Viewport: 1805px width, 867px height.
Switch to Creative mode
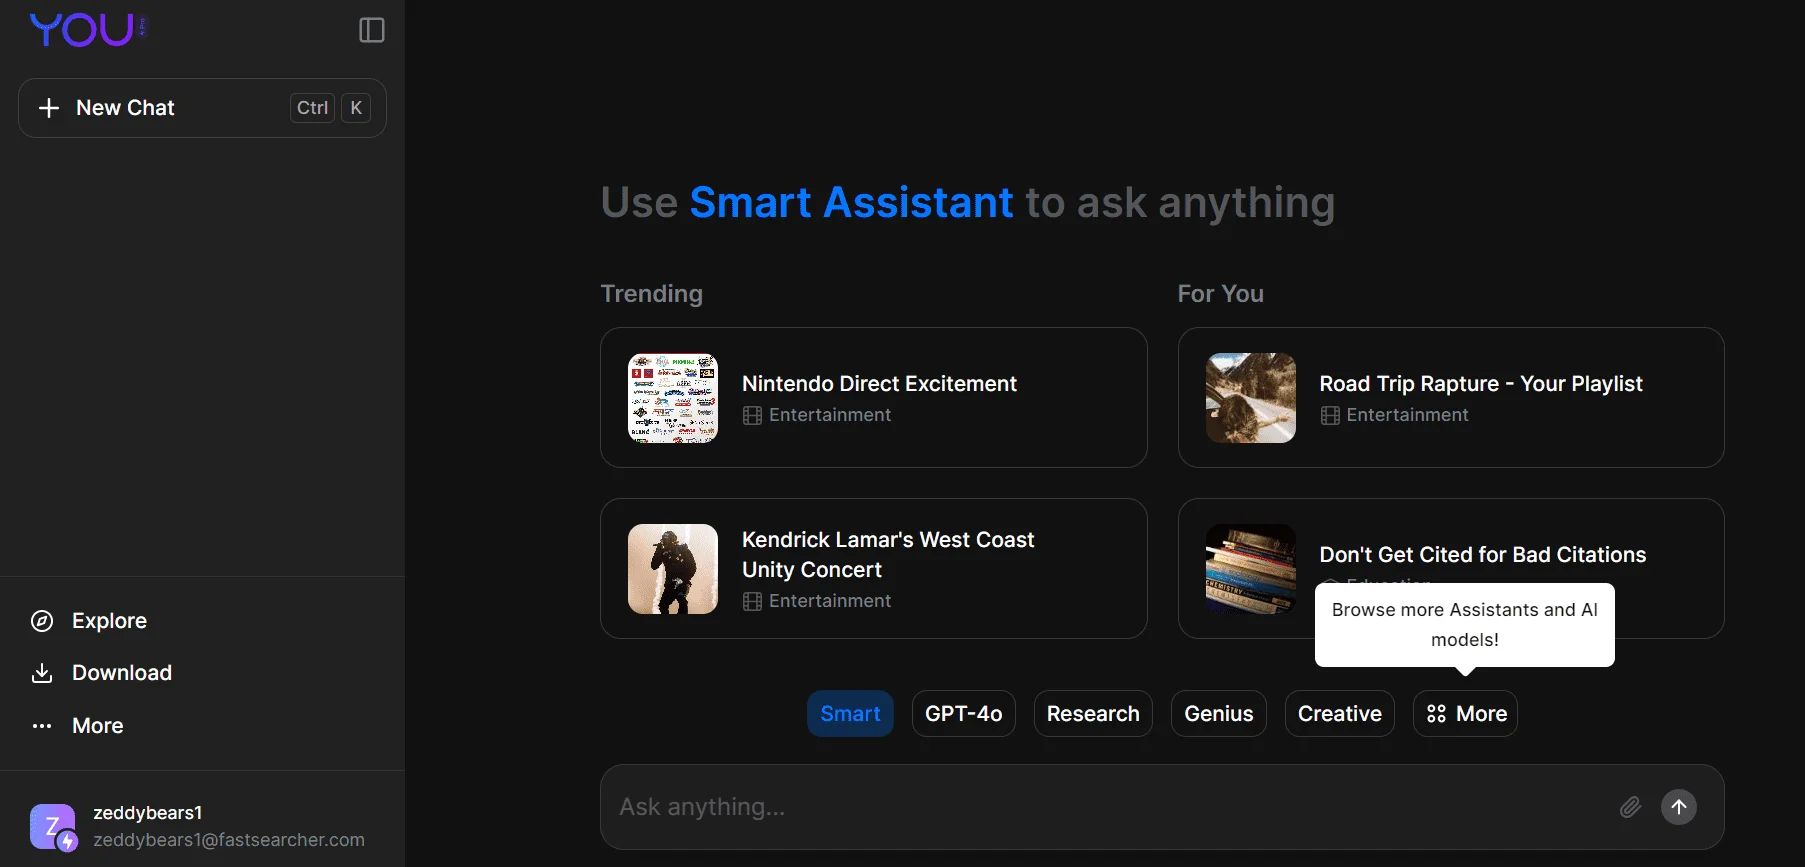click(x=1340, y=714)
